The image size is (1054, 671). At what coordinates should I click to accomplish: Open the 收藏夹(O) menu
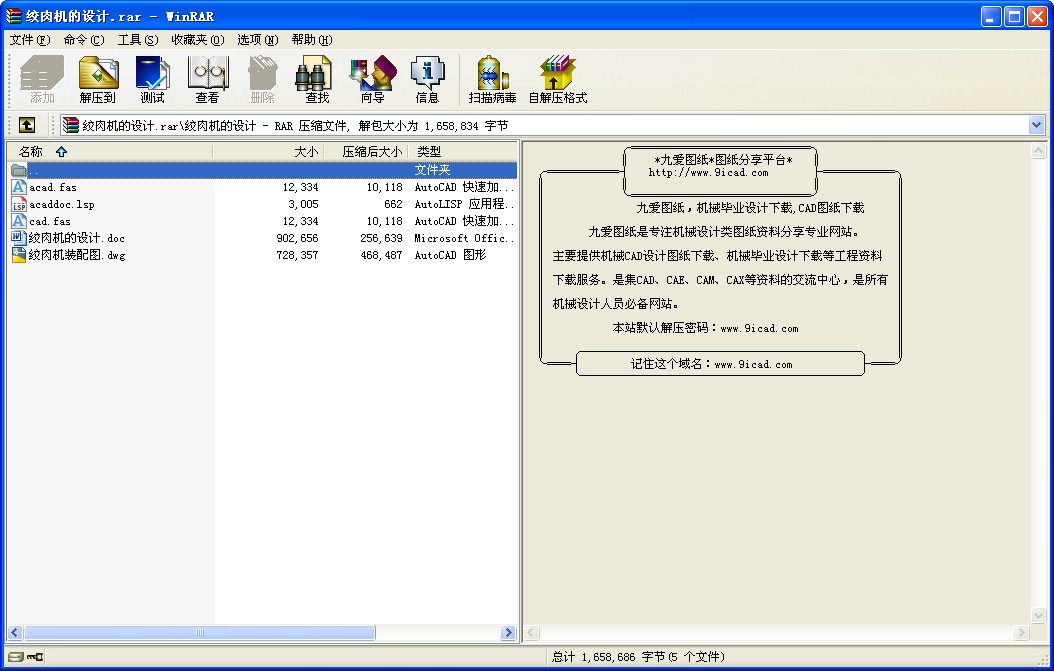tap(198, 40)
